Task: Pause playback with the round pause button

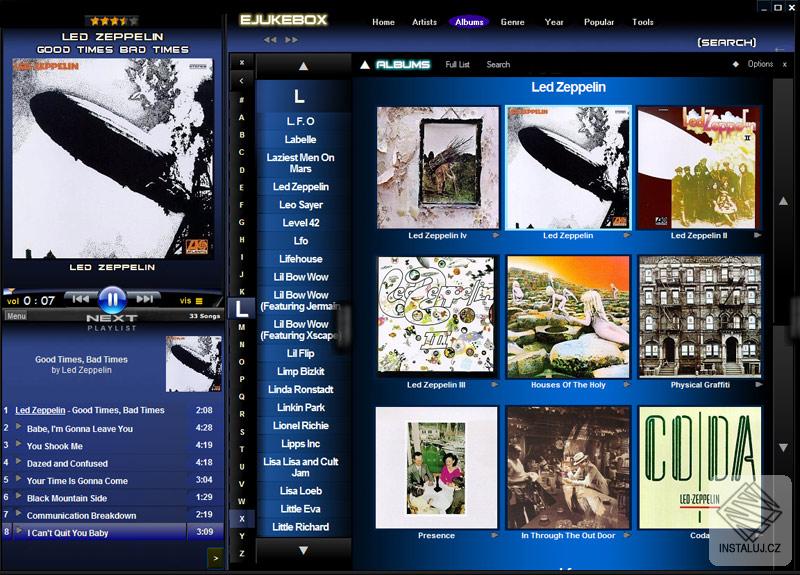Action: click(x=112, y=299)
